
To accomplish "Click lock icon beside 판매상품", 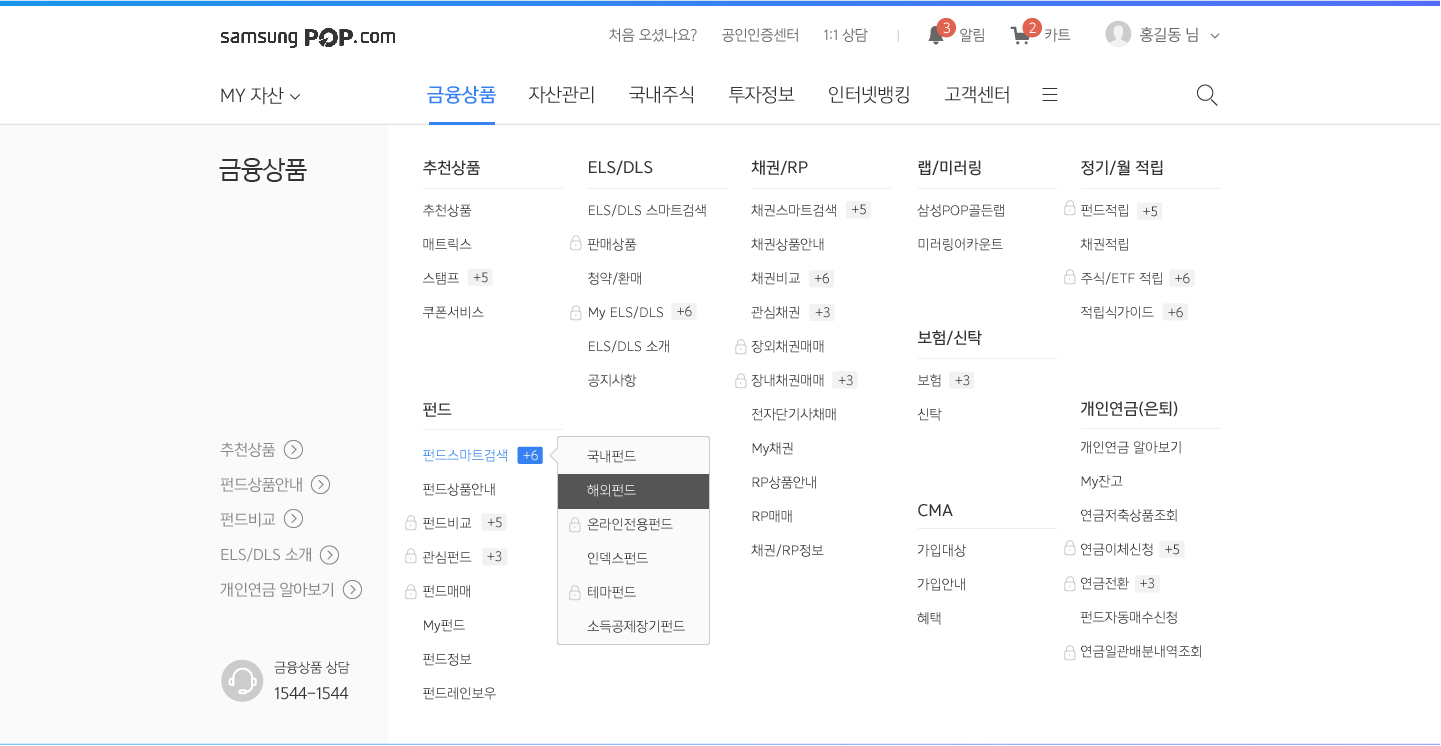I will point(576,243).
